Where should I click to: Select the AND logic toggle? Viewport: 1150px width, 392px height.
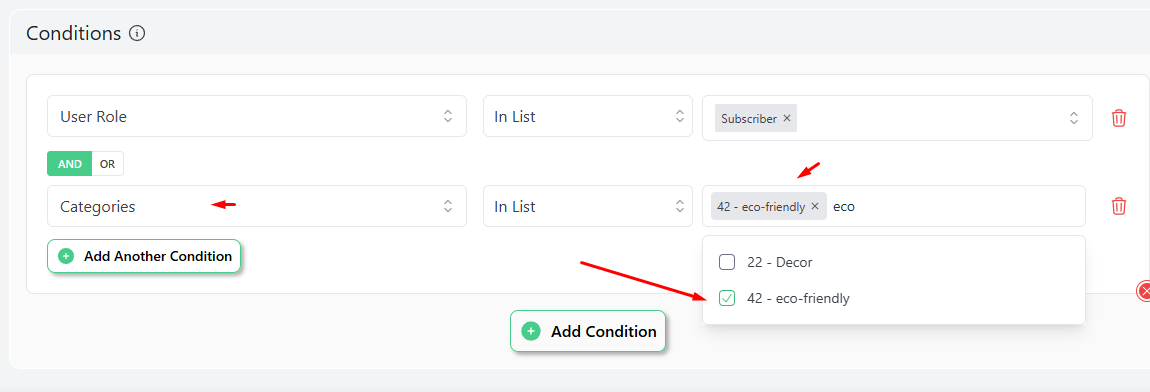click(x=70, y=164)
